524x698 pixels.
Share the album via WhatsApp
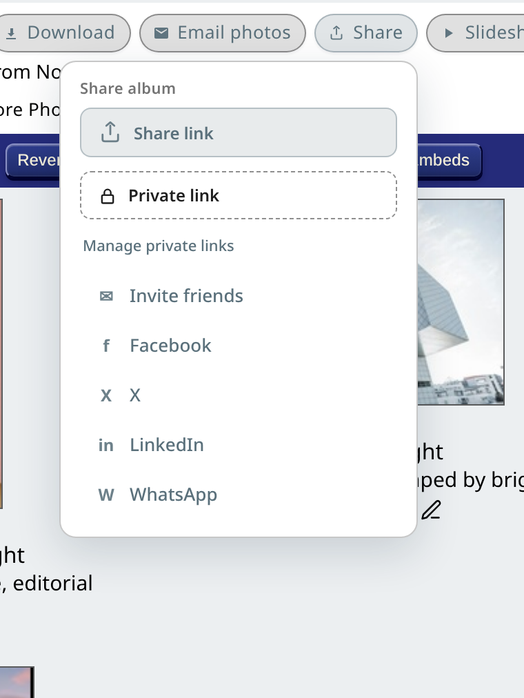(x=238, y=495)
